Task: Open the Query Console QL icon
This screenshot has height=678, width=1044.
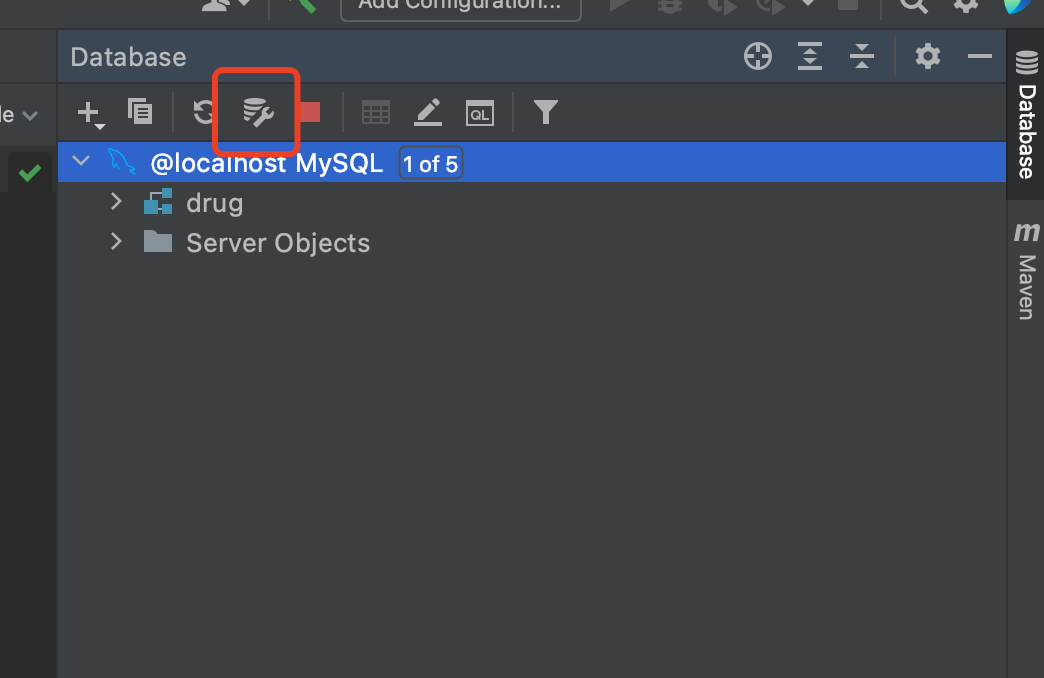Action: [x=480, y=113]
